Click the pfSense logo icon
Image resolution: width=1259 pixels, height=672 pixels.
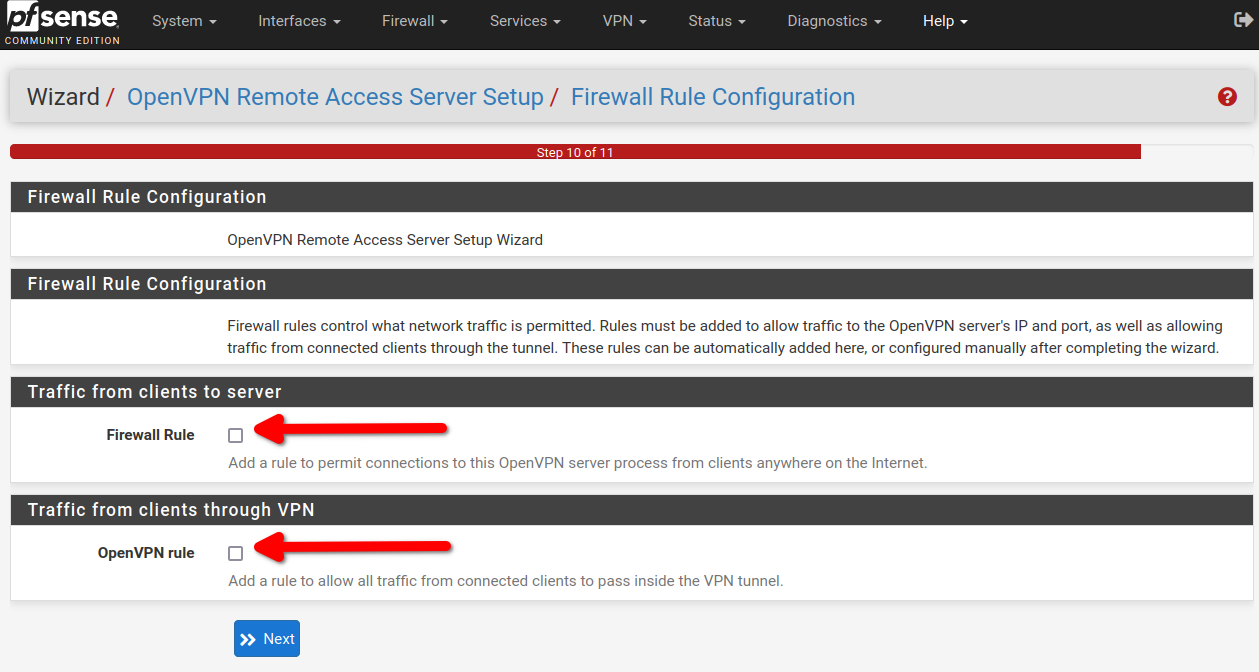click(x=62, y=24)
